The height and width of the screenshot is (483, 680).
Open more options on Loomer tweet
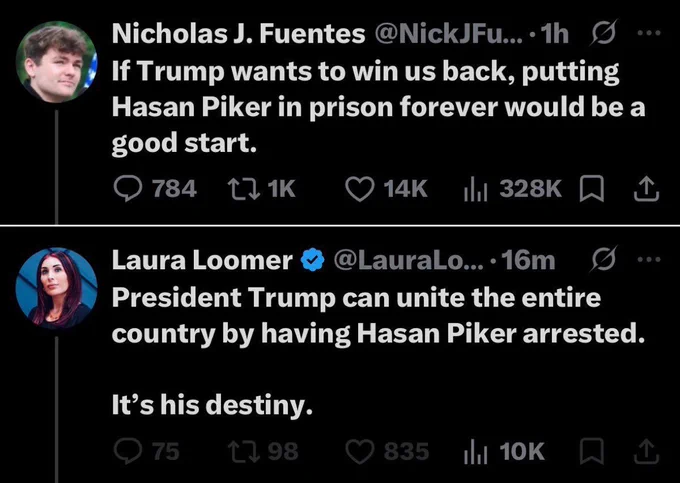point(649,260)
